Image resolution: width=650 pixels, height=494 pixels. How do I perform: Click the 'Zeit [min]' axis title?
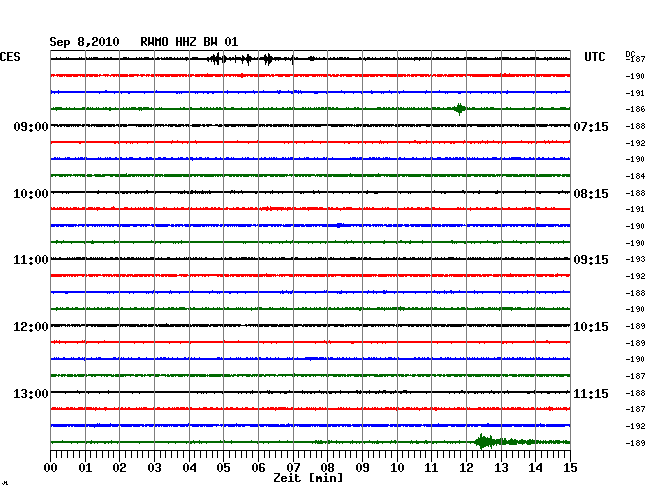(308, 478)
